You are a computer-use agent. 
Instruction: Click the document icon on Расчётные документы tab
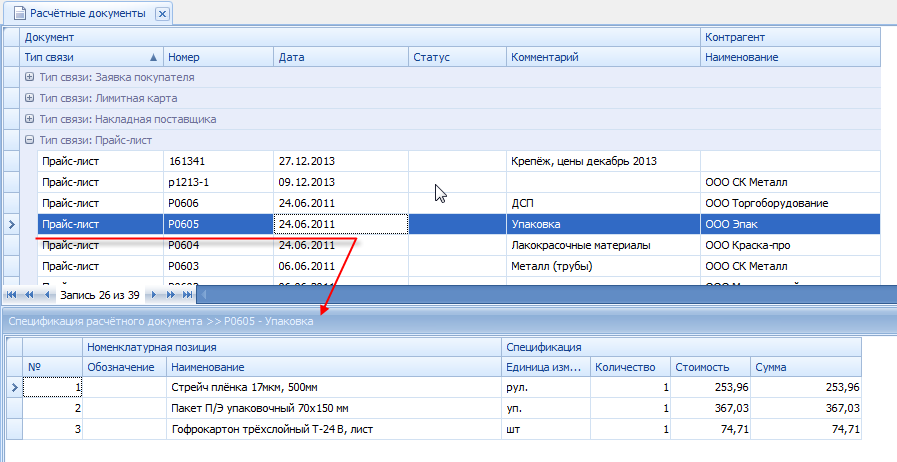point(20,13)
